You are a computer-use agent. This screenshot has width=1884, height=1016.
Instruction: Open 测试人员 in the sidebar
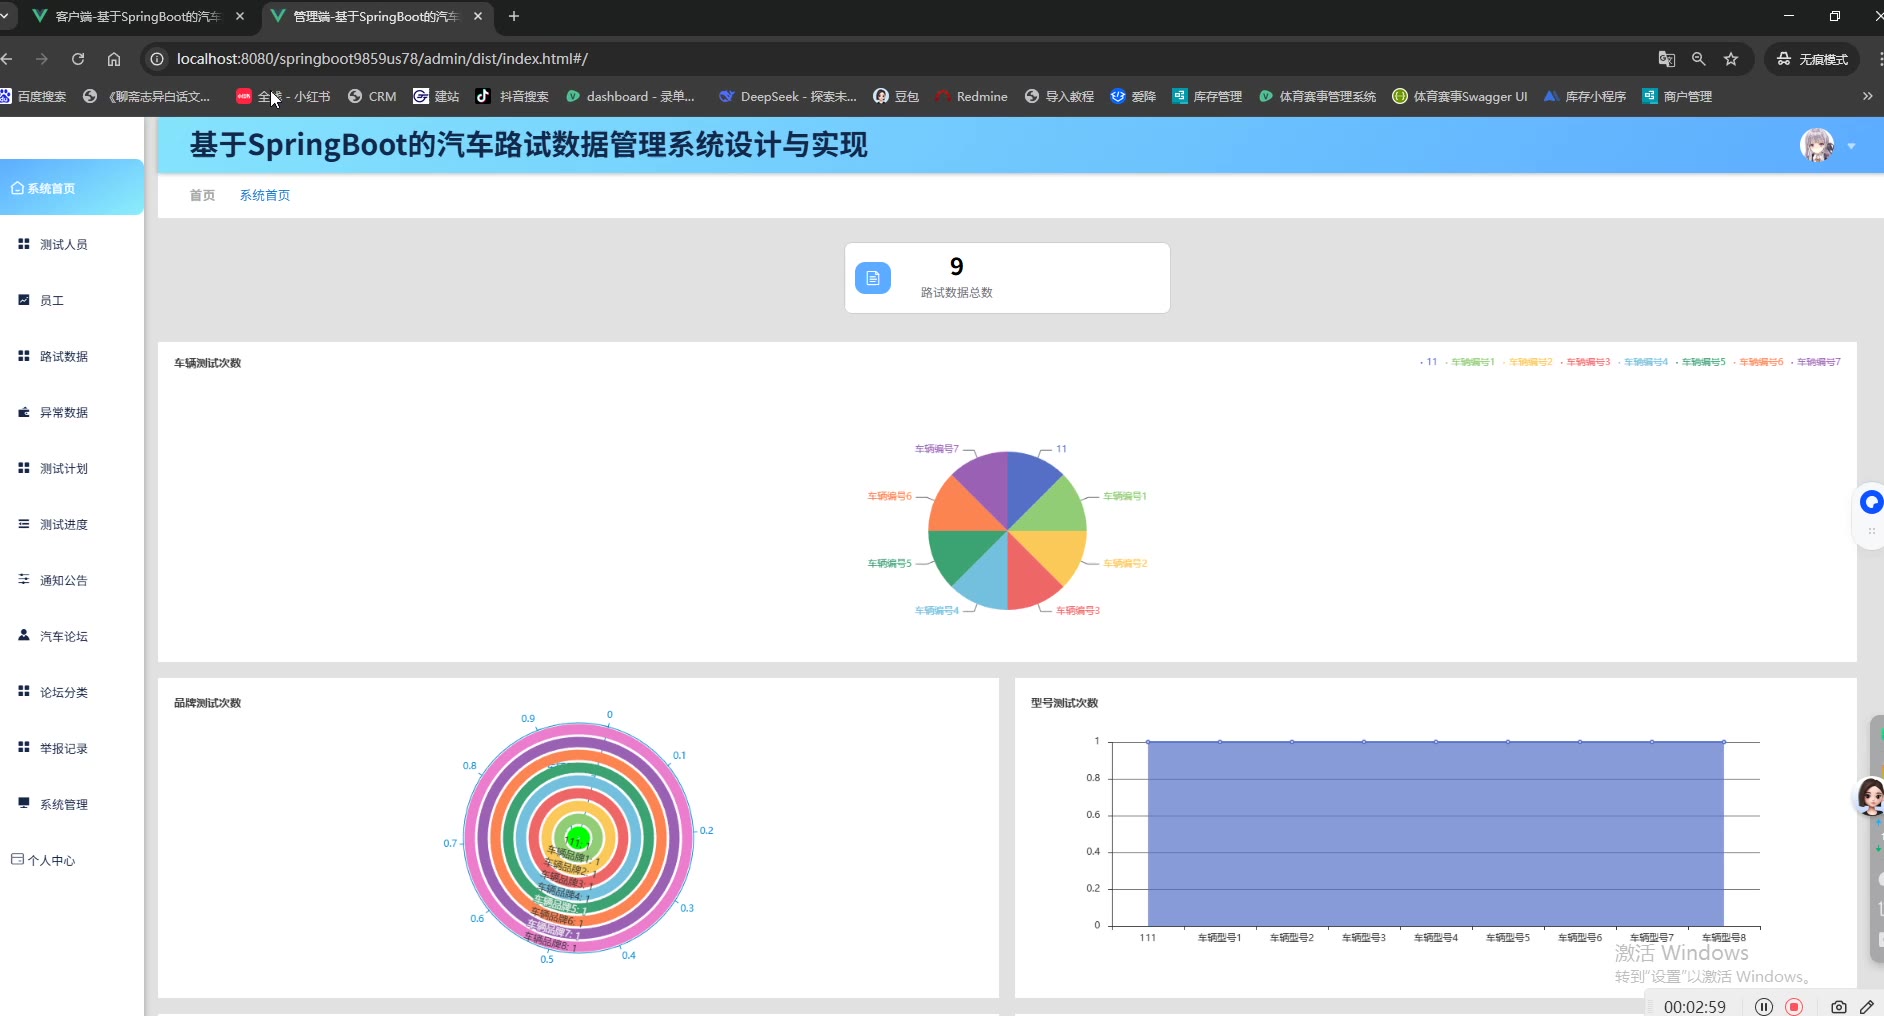(63, 245)
